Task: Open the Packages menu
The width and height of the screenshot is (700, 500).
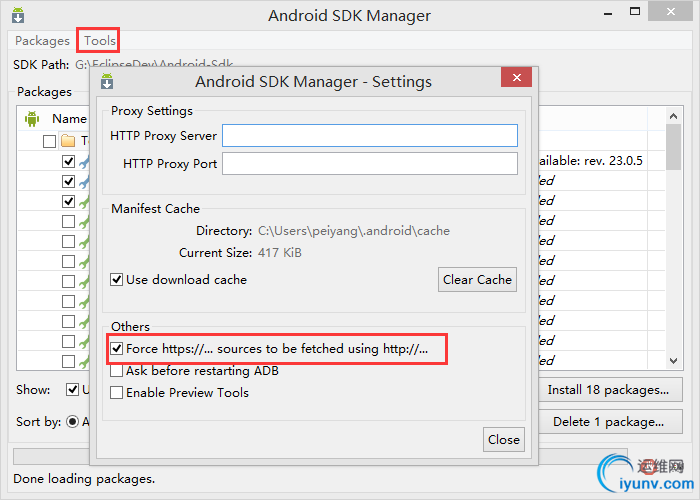Action: [x=42, y=41]
